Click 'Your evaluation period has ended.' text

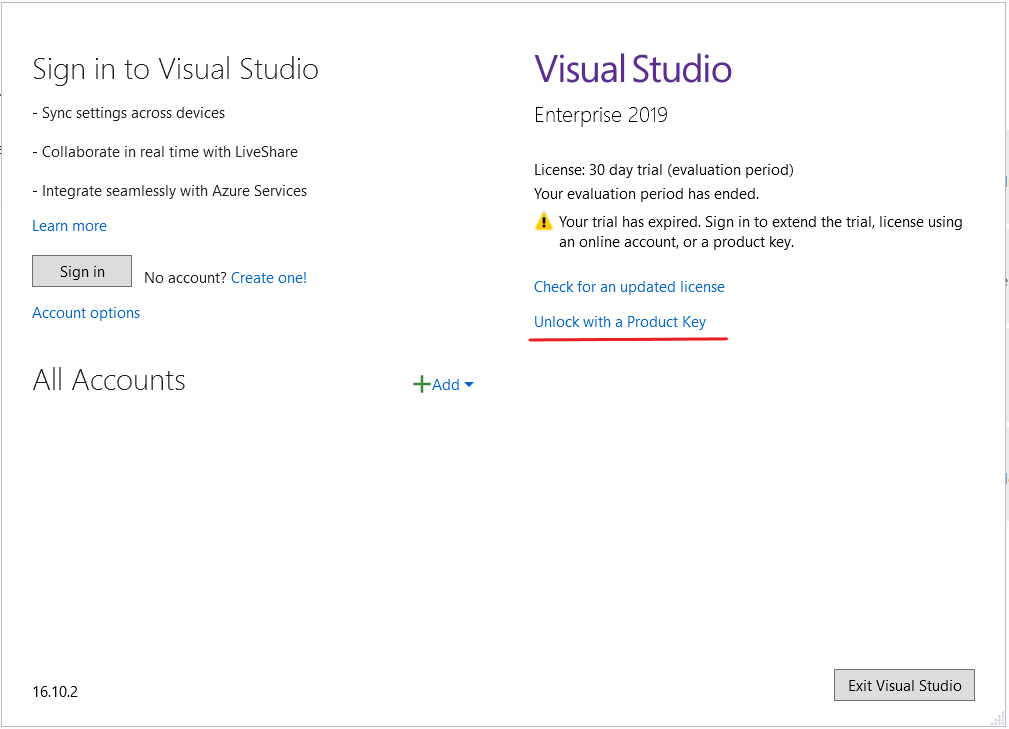pos(647,194)
